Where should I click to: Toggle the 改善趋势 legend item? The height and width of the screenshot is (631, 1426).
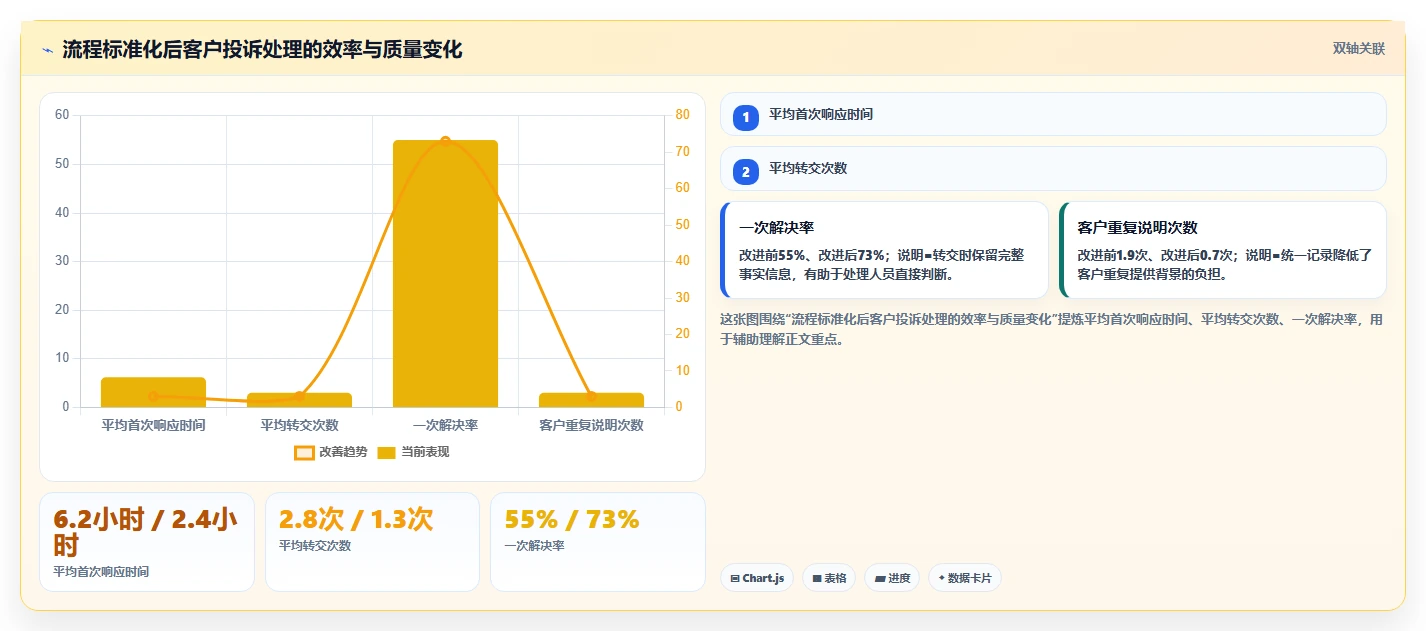pos(331,452)
